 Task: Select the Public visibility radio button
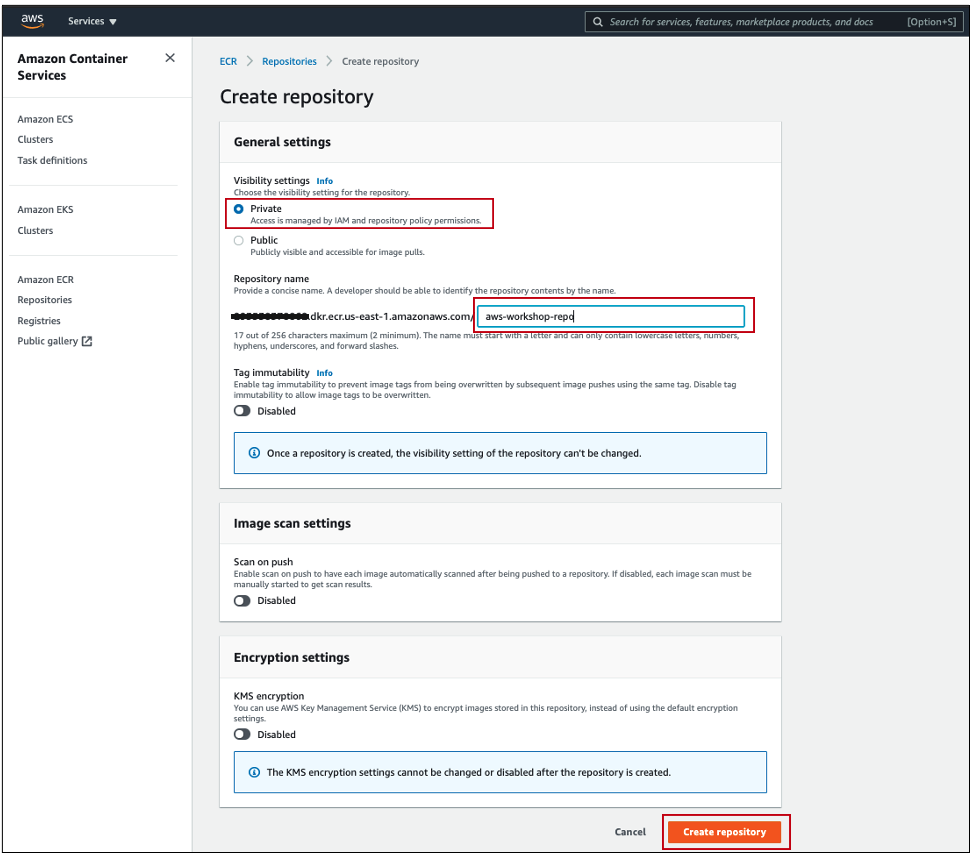239,241
